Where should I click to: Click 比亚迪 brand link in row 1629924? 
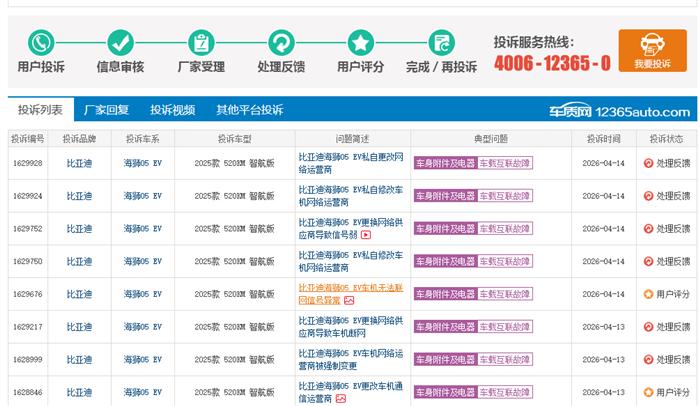click(x=79, y=196)
